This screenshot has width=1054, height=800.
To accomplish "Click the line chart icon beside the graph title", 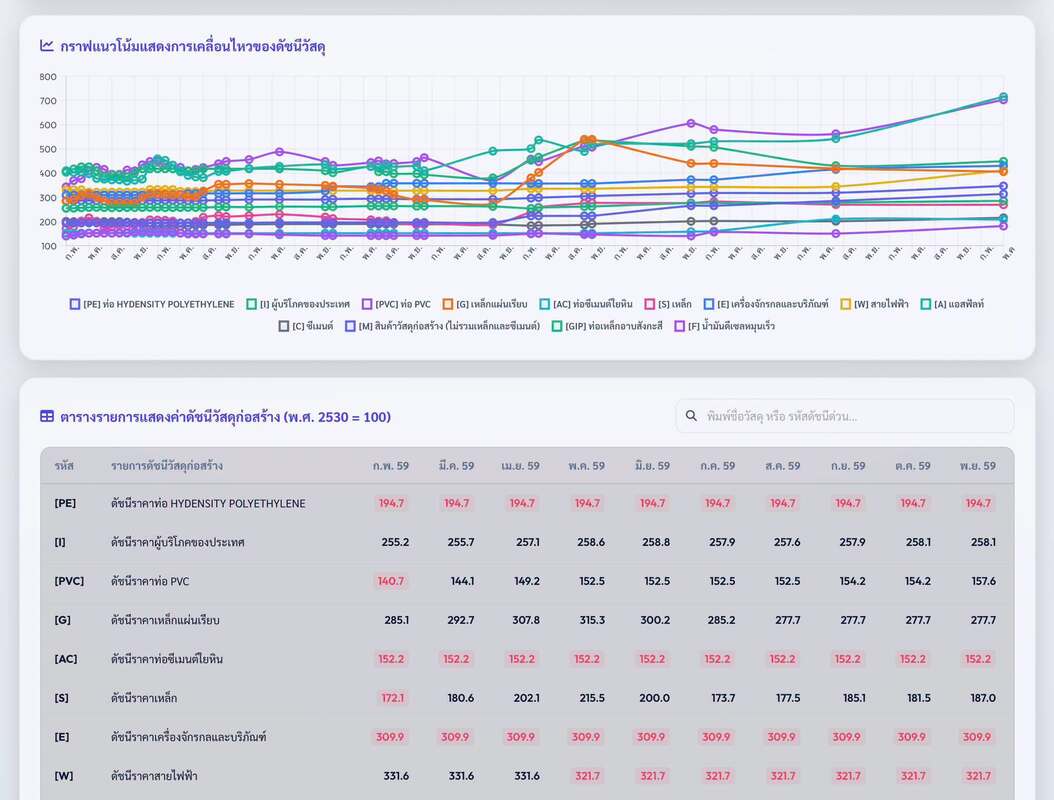I will [x=46, y=46].
